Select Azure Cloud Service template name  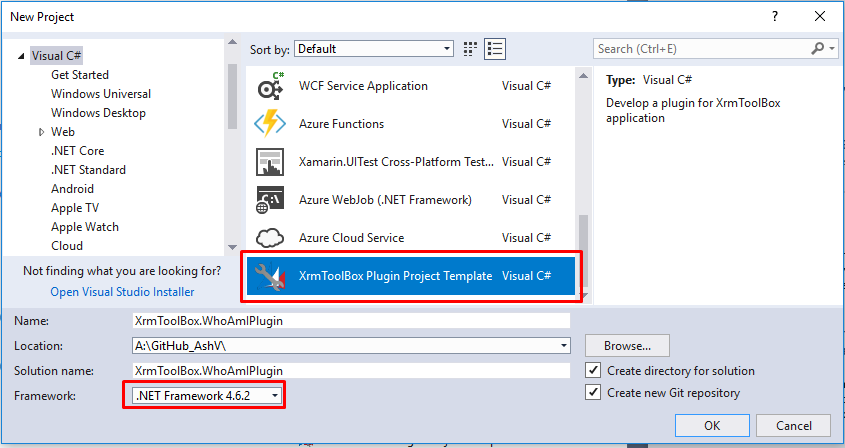[x=351, y=238]
